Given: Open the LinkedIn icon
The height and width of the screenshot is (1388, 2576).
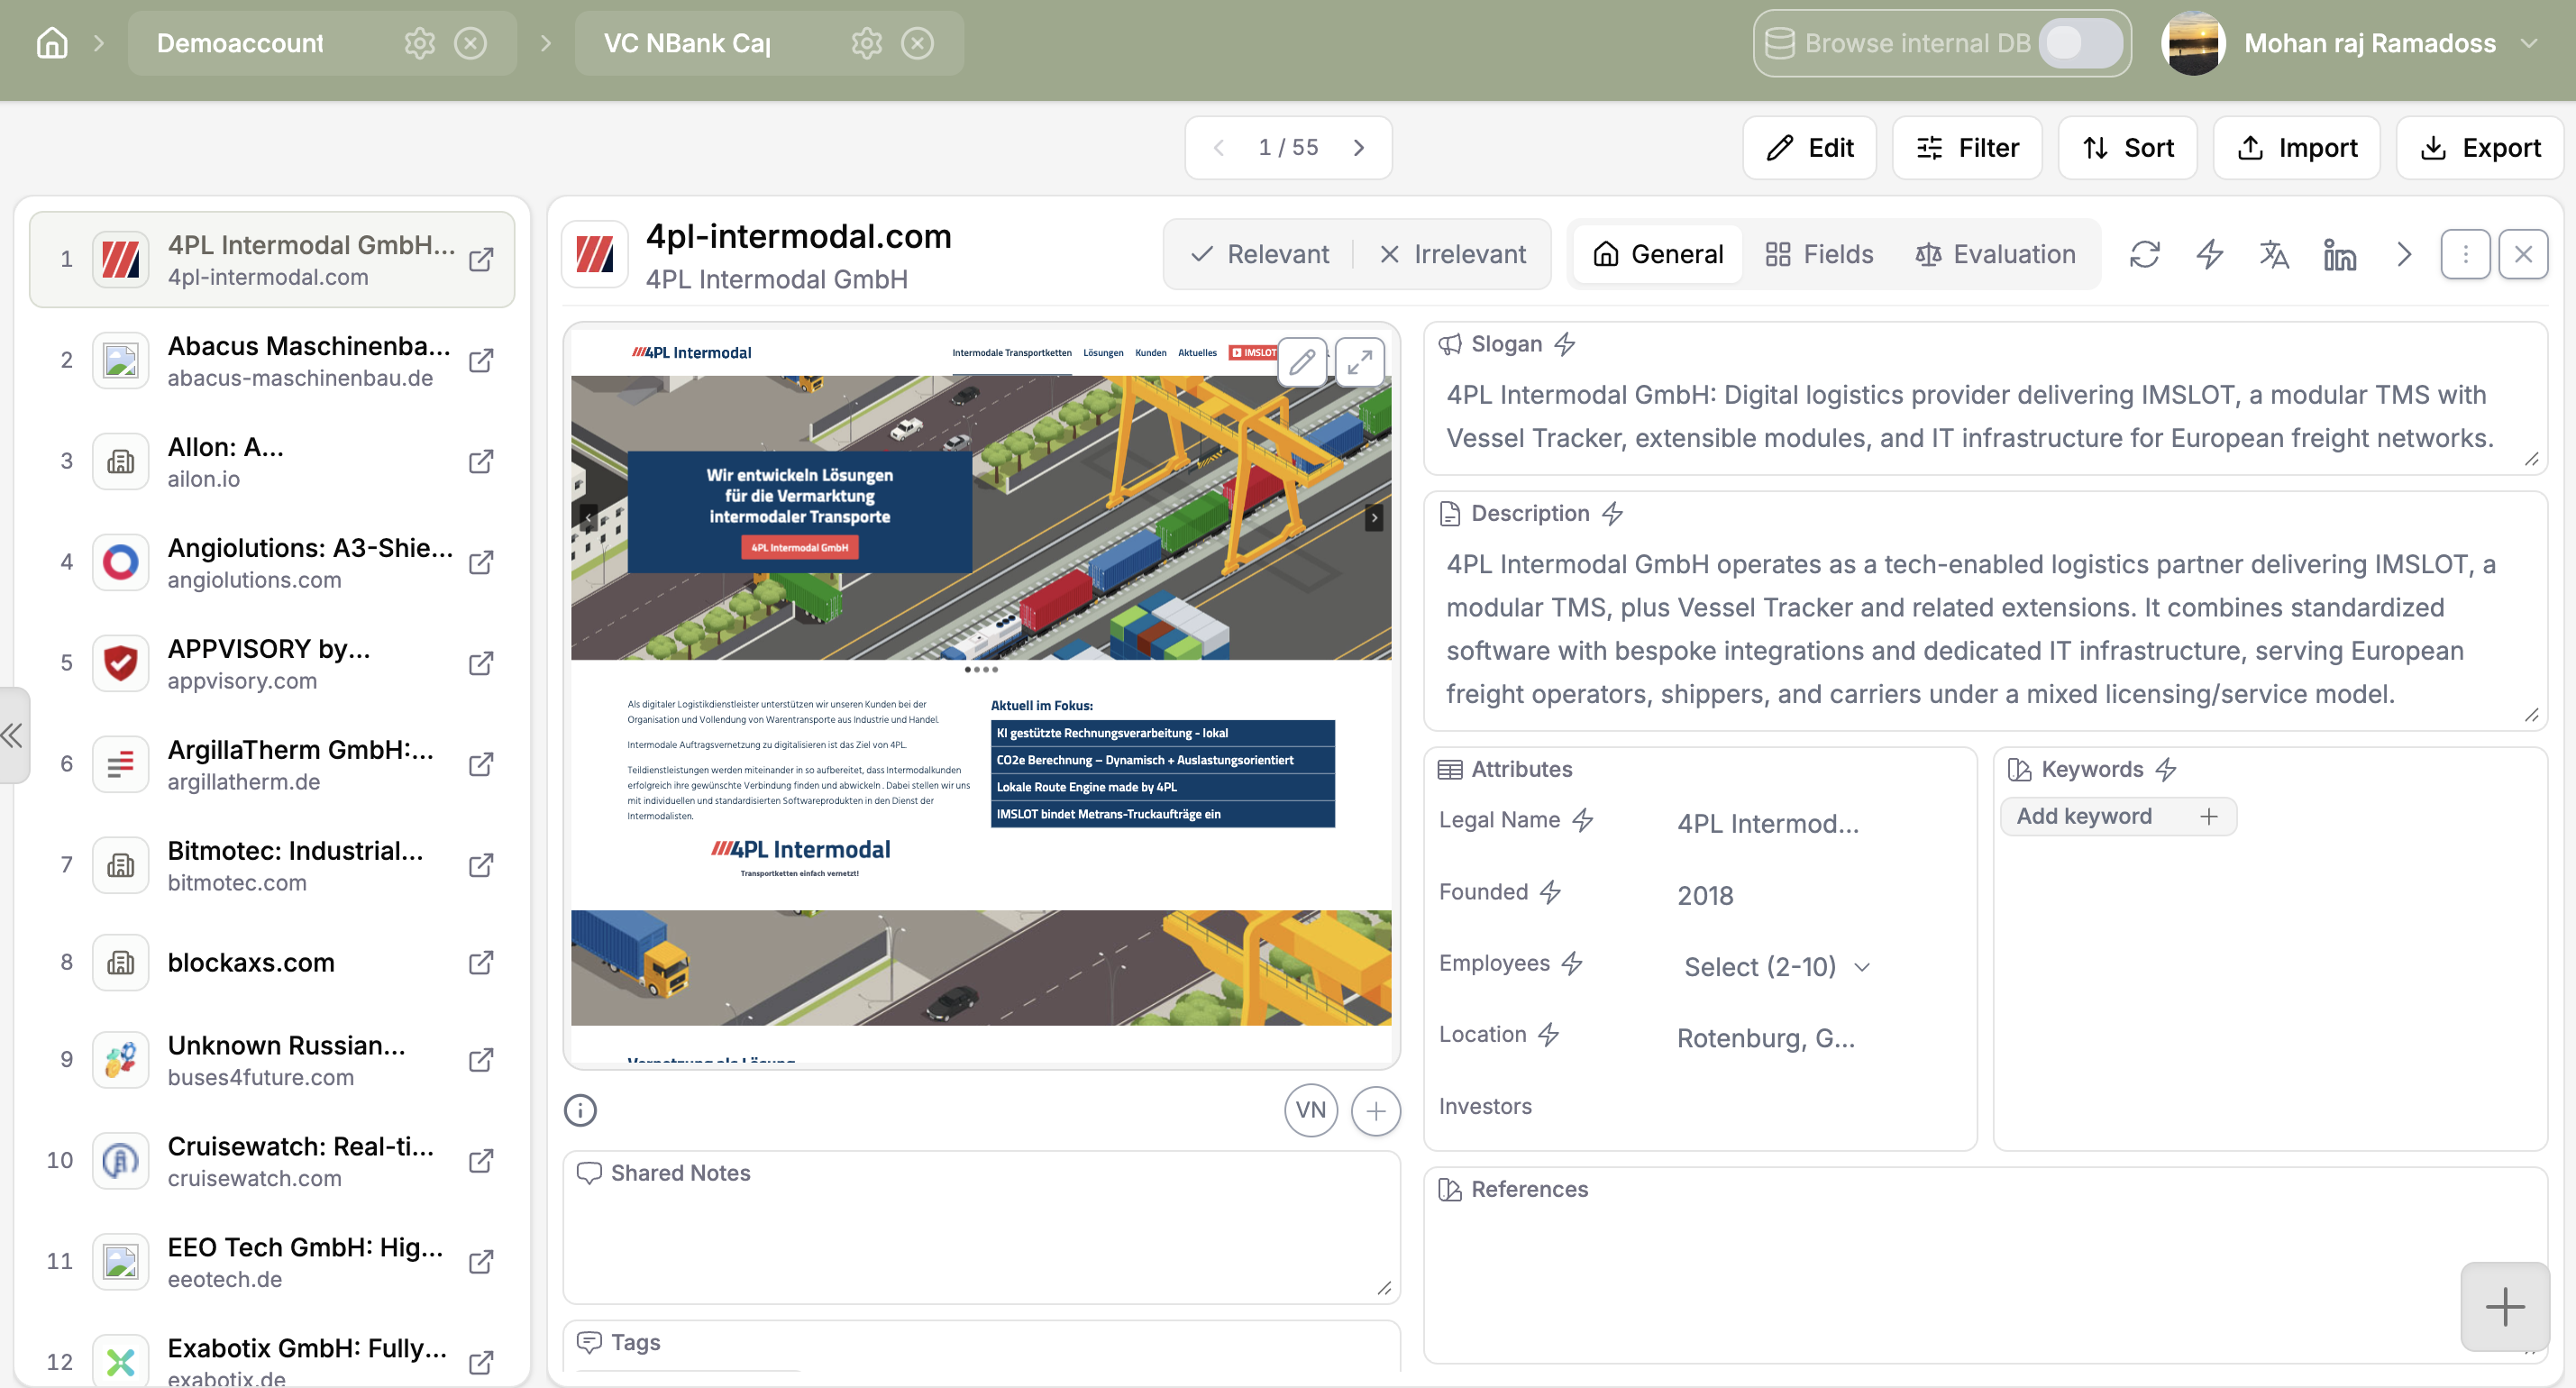Looking at the screenshot, I should pos(2339,254).
